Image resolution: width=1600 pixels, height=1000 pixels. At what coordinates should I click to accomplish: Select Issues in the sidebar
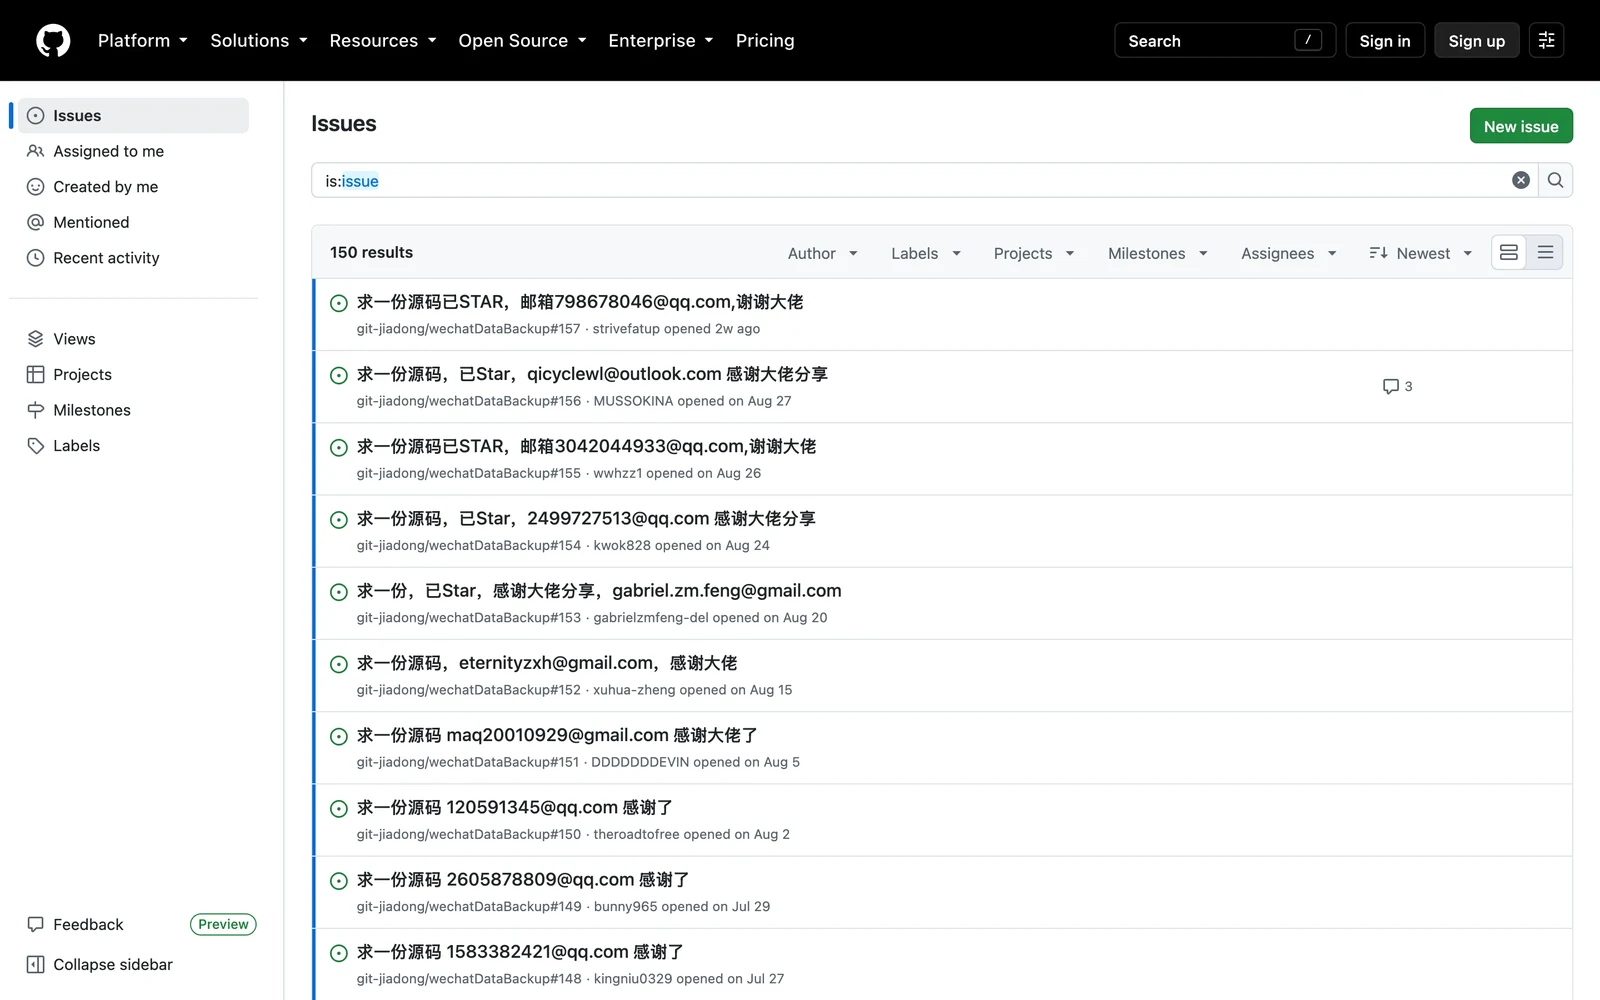pyautogui.click(x=134, y=116)
